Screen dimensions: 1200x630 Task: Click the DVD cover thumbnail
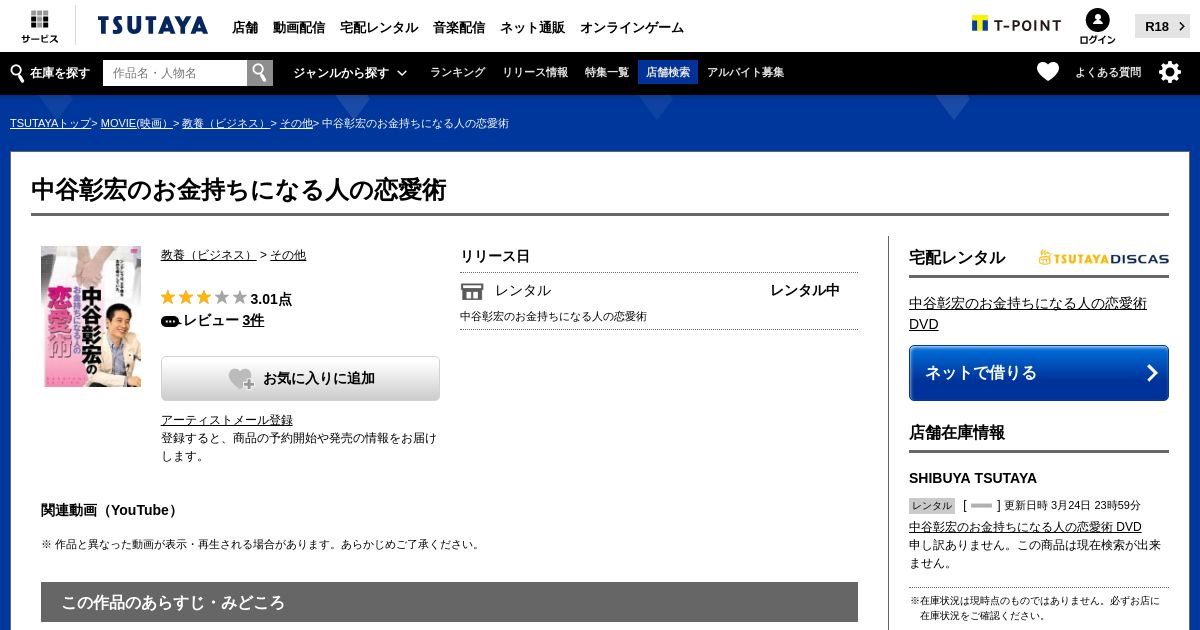[91, 316]
